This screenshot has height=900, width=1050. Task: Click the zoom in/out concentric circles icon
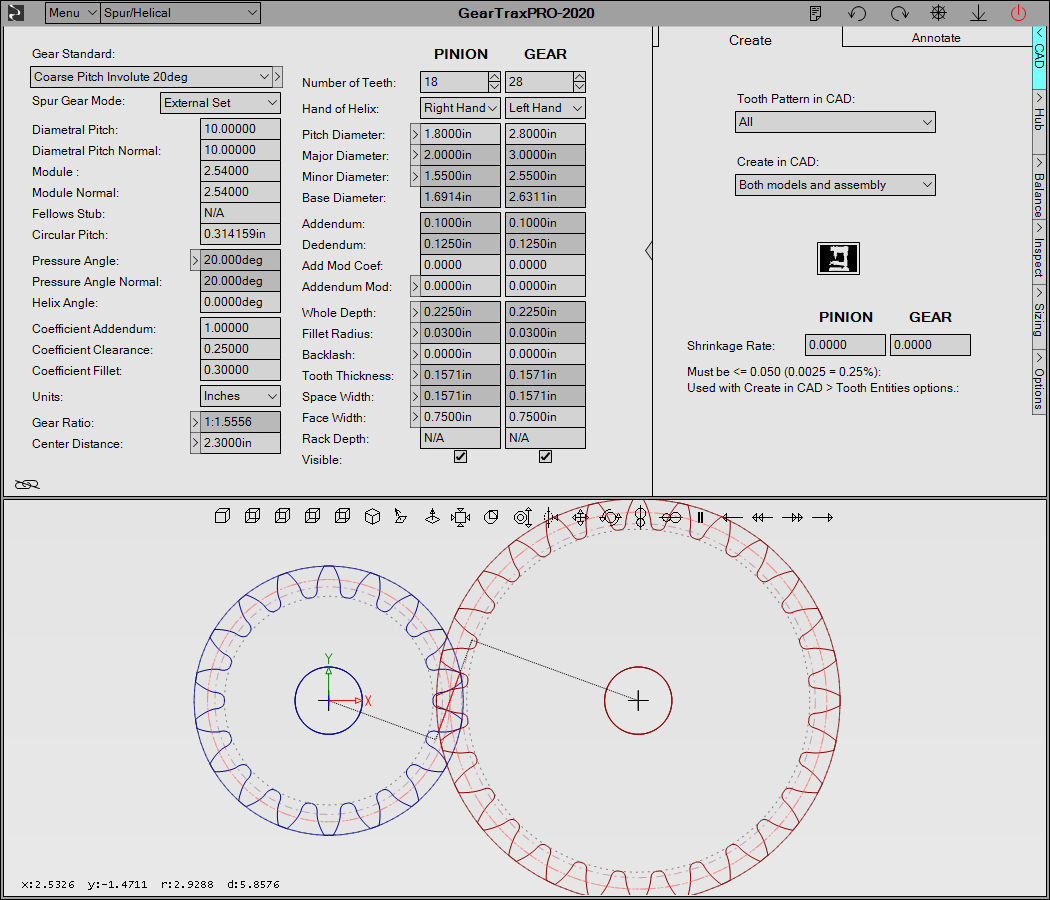(x=522, y=517)
